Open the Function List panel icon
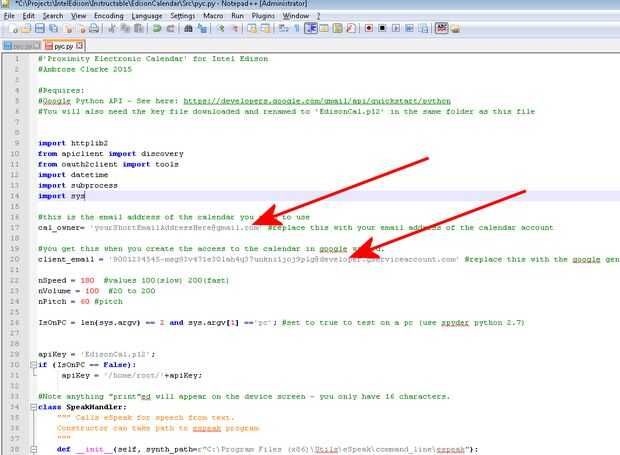This screenshot has width=620, height=455. coord(351,28)
